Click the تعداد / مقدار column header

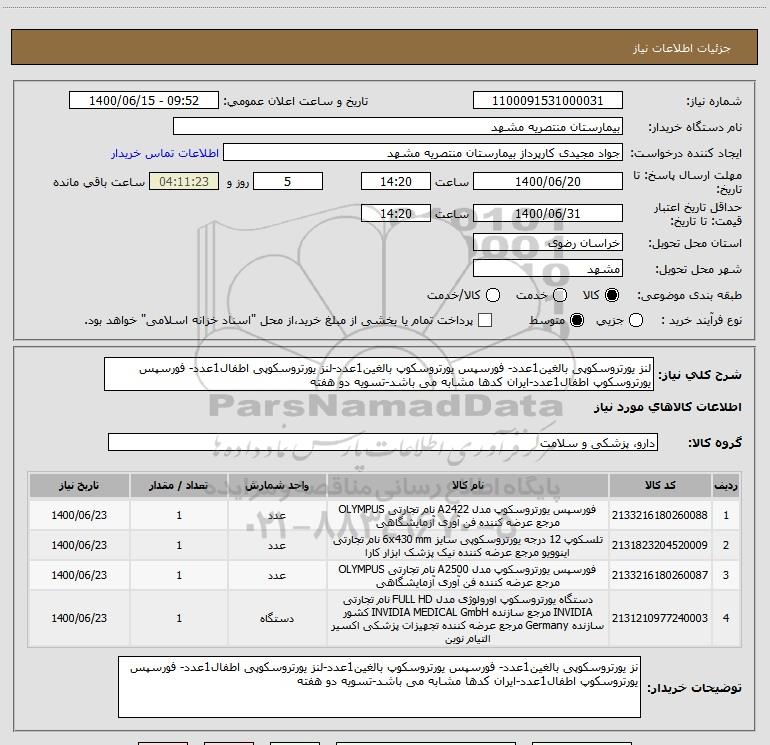[179, 486]
